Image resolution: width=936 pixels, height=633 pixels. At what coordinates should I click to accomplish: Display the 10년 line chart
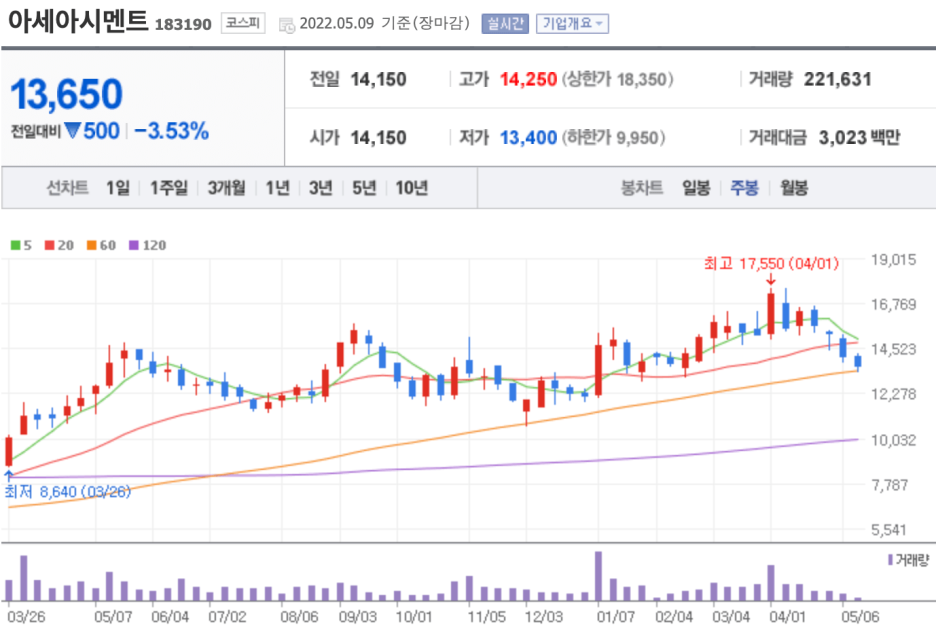click(x=412, y=188)
